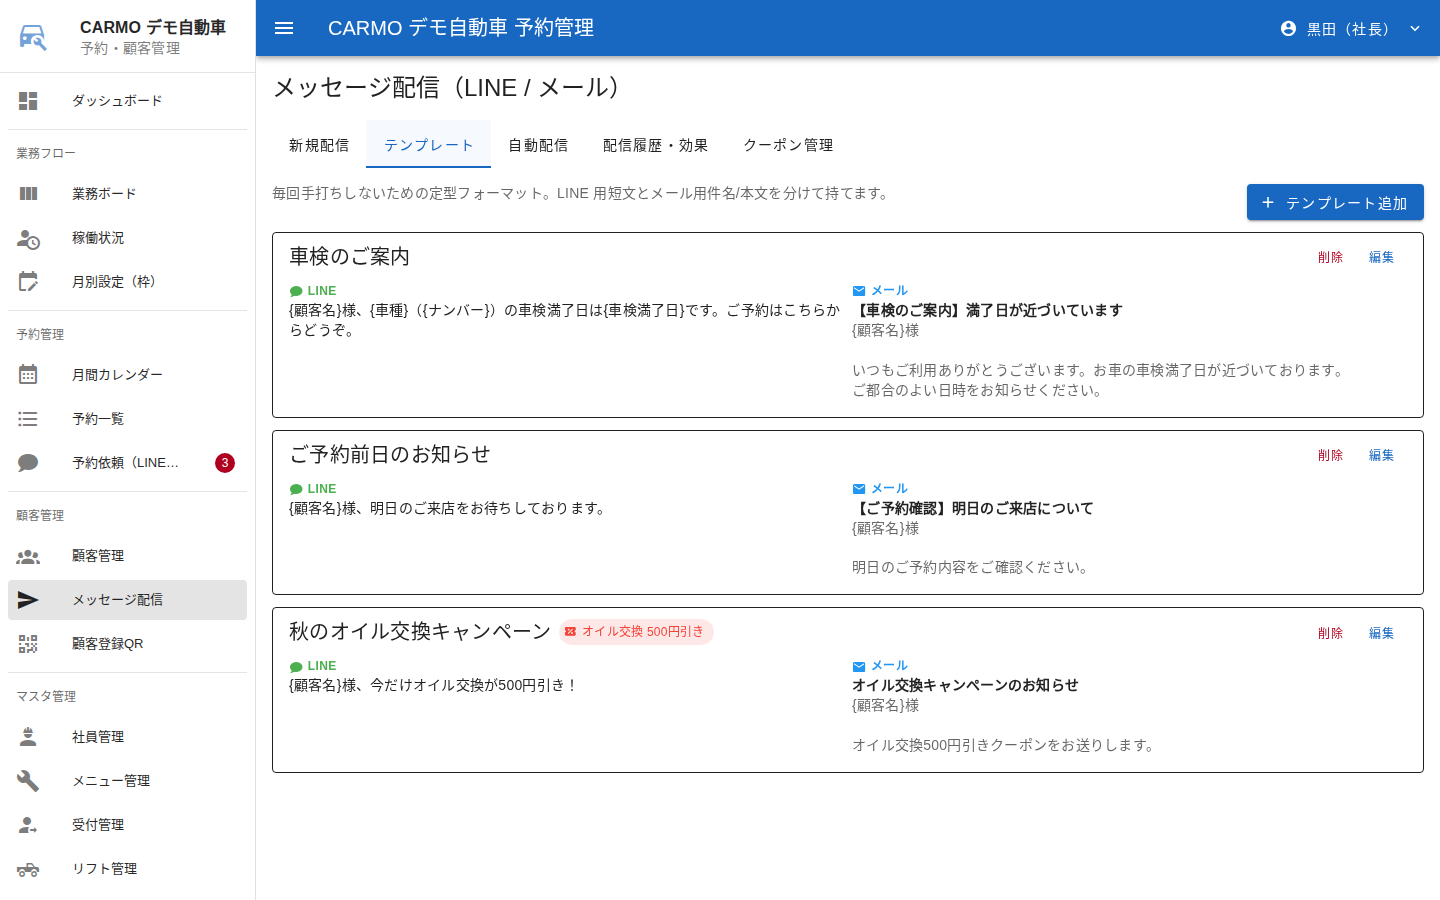Switch to the 新規配信 tab
The height and width of the screenshot is (900, 1440).
(x=319, y=145)
